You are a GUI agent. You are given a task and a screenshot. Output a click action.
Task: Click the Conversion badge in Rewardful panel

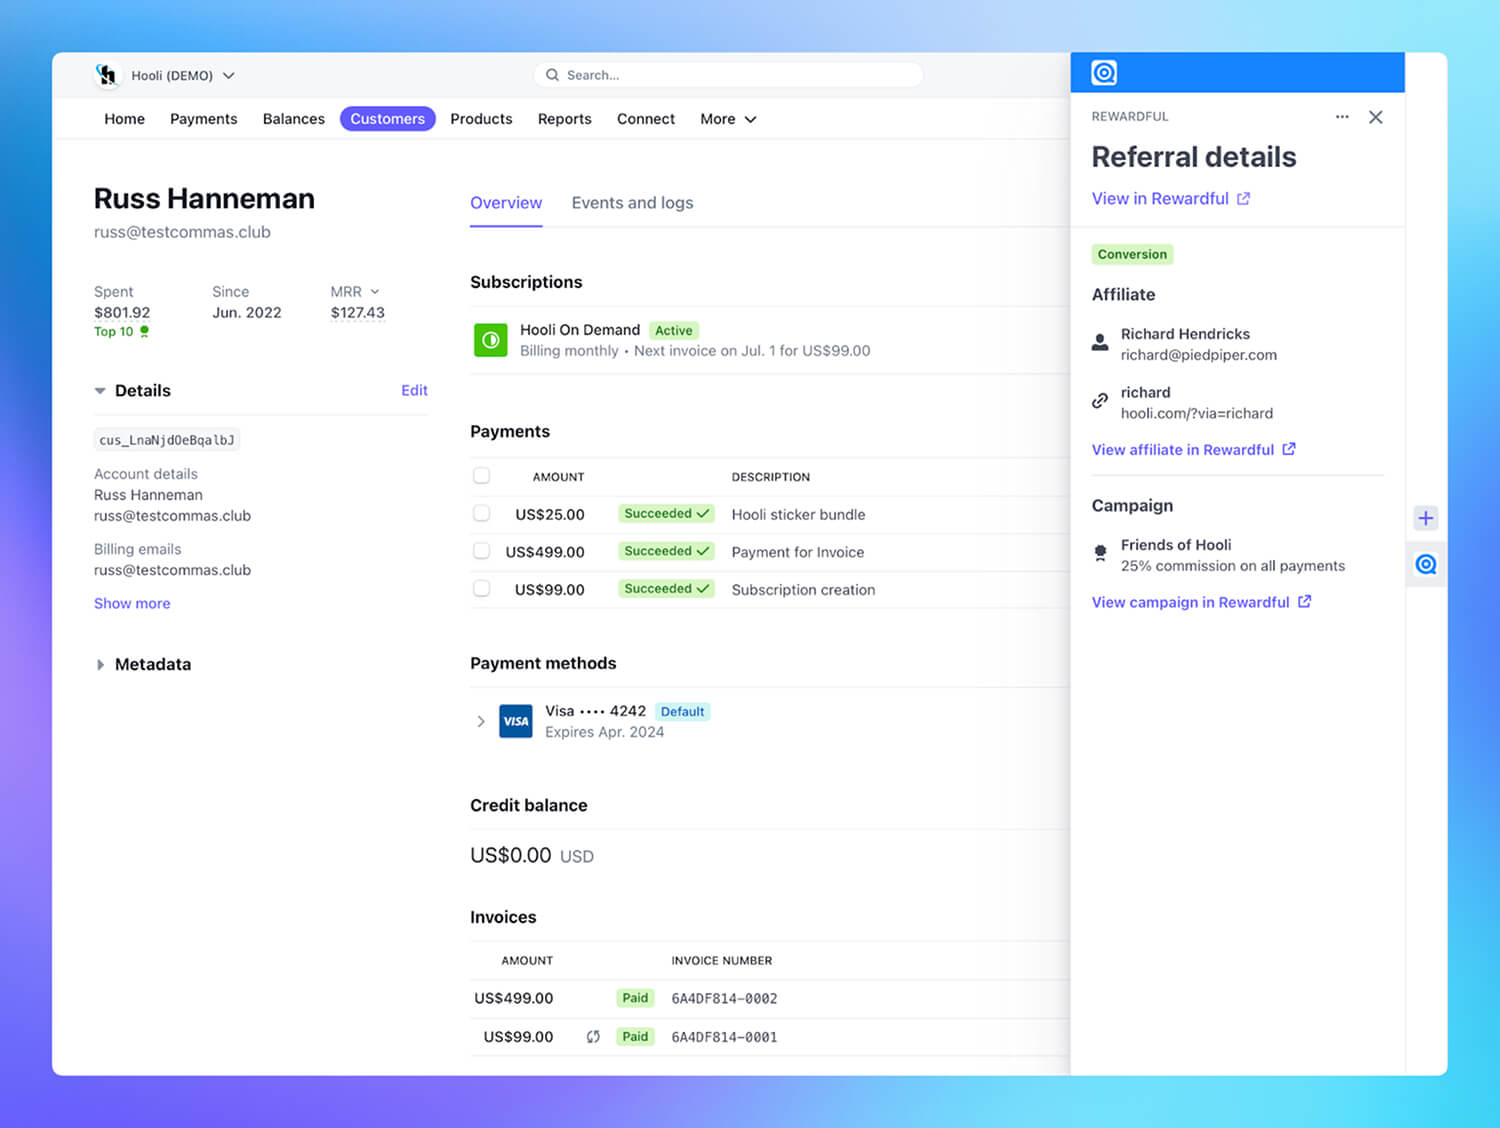tap(1132, 254)
